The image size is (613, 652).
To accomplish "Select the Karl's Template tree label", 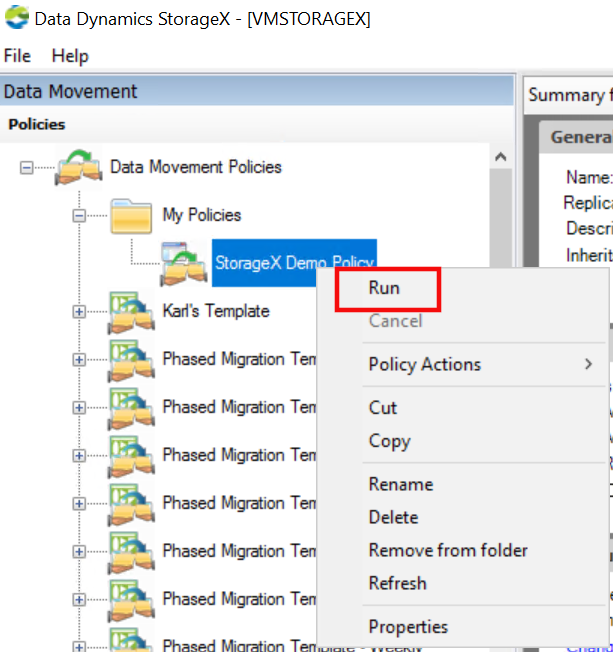I will click(216, 311).
